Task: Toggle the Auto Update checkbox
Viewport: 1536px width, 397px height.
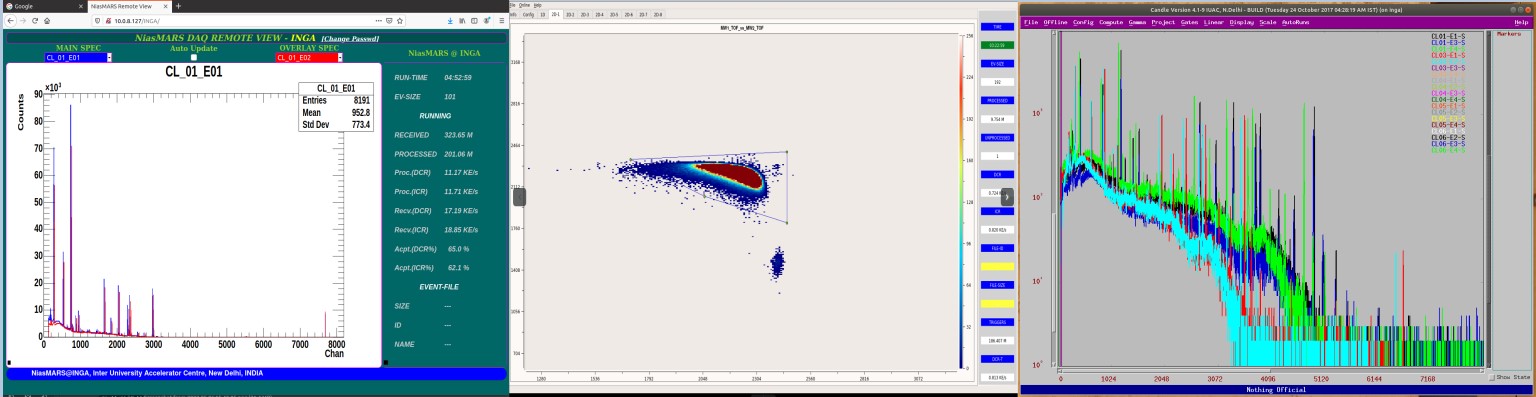Action: click(194, 57)
